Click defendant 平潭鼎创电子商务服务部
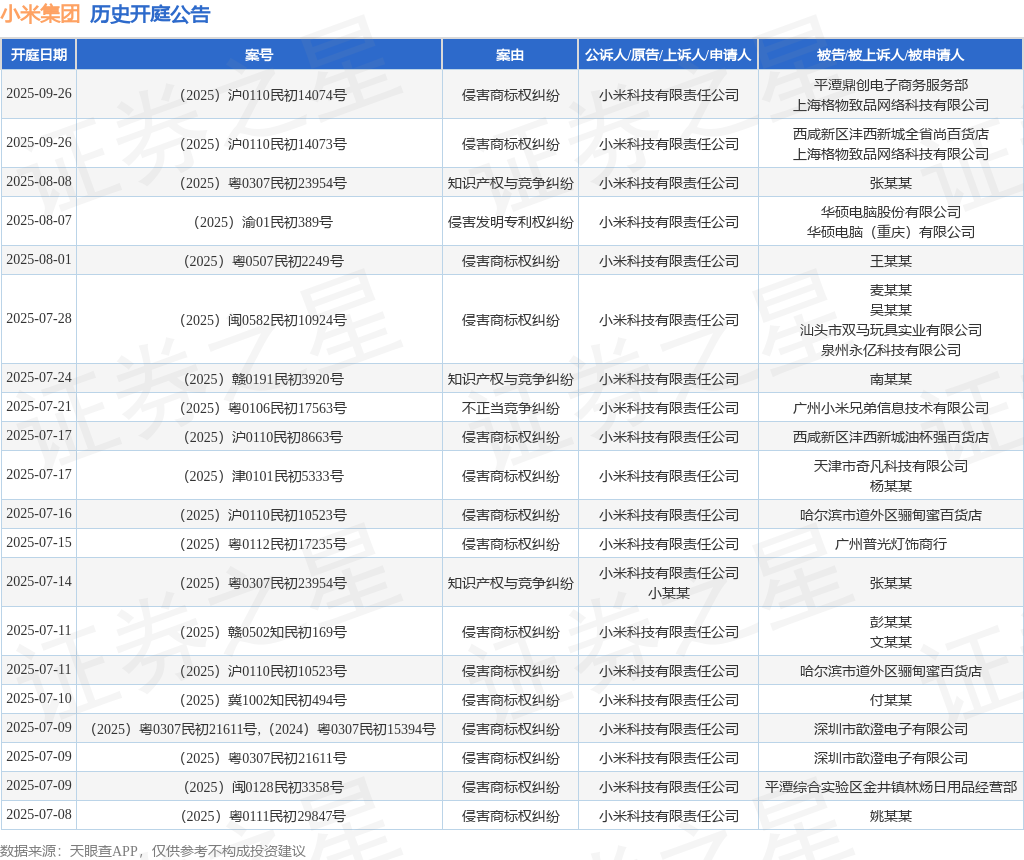This screenshot has width=1024, height=860. point(891,86)
